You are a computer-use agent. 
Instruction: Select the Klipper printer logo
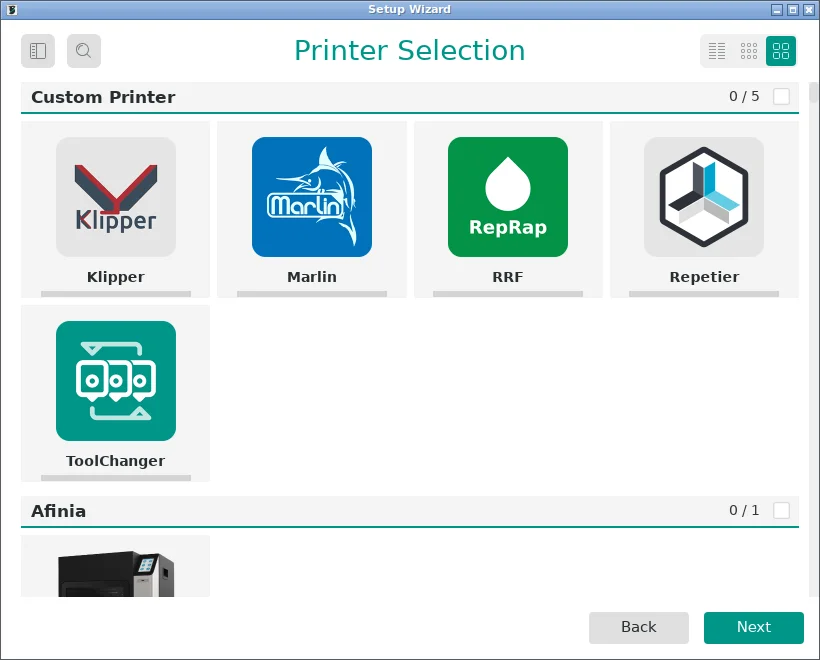[116, 197]
